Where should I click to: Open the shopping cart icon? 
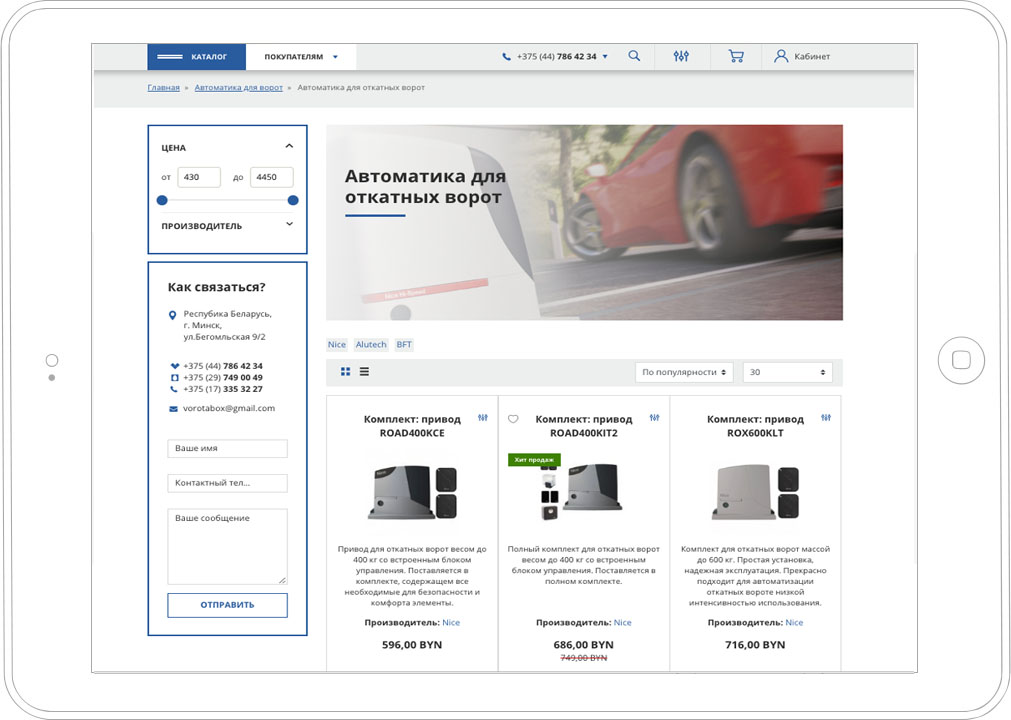pyautogui.click(x=736, y=56)
